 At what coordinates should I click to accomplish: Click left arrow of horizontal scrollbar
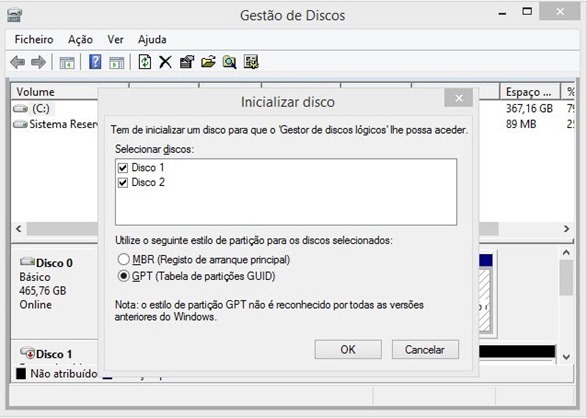click(19, 229)
